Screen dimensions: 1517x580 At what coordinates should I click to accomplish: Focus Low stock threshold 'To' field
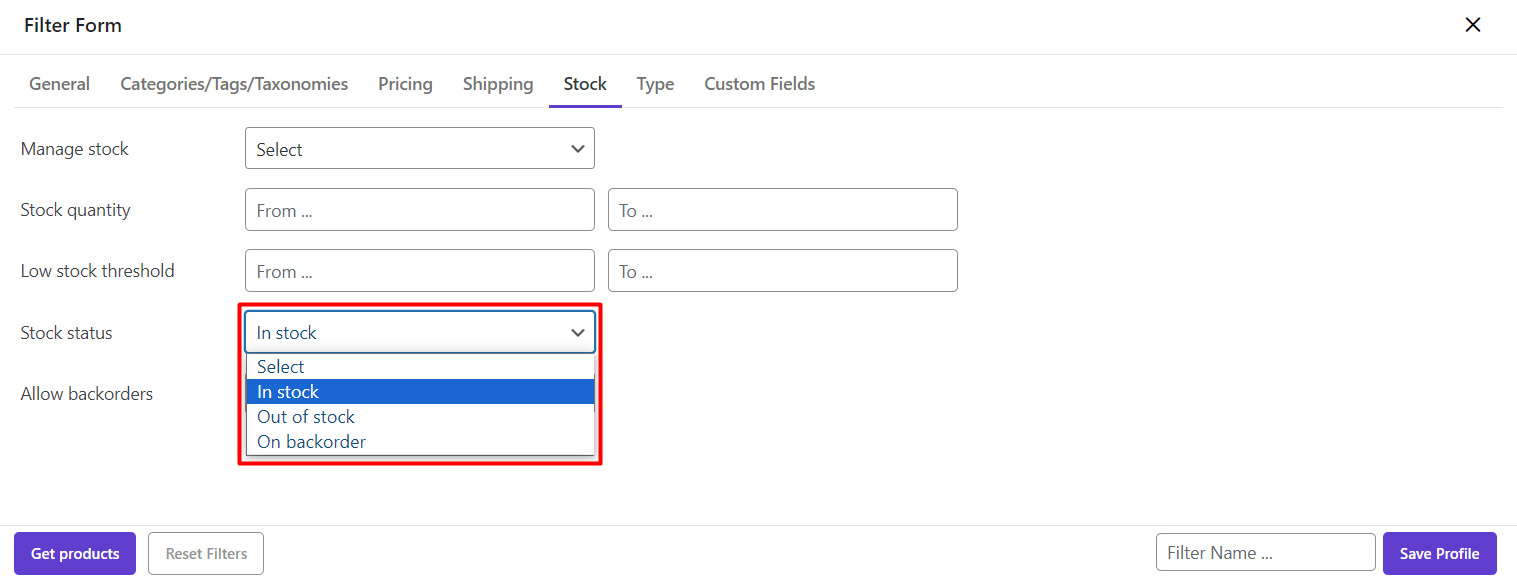coord(782,271)
